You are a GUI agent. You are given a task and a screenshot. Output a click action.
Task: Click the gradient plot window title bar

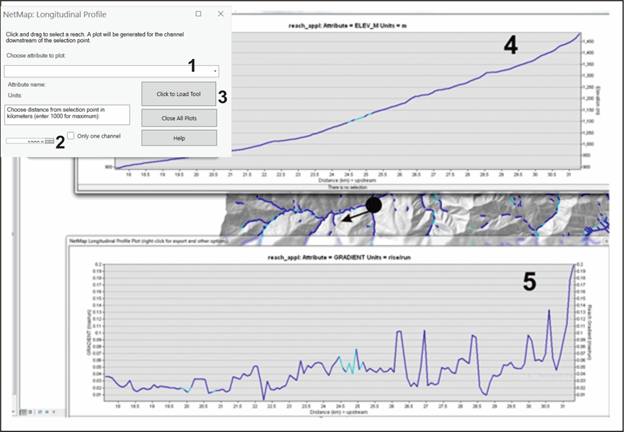click(300, 241)
